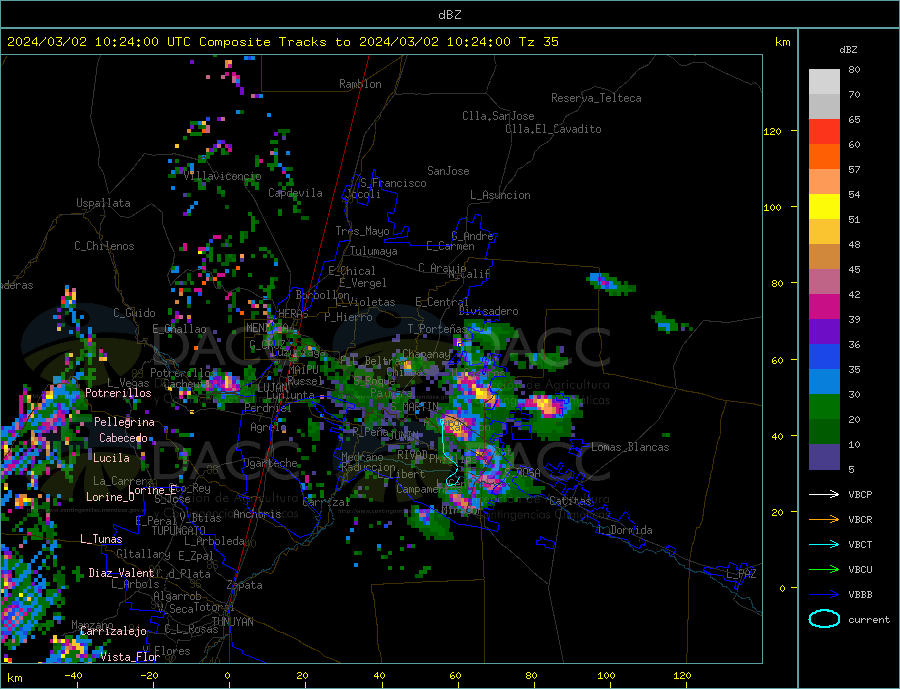Screen dimensions: 900x689
Task: Select the purple 36-39 dBZ swatch
Action: pos(824,332)
